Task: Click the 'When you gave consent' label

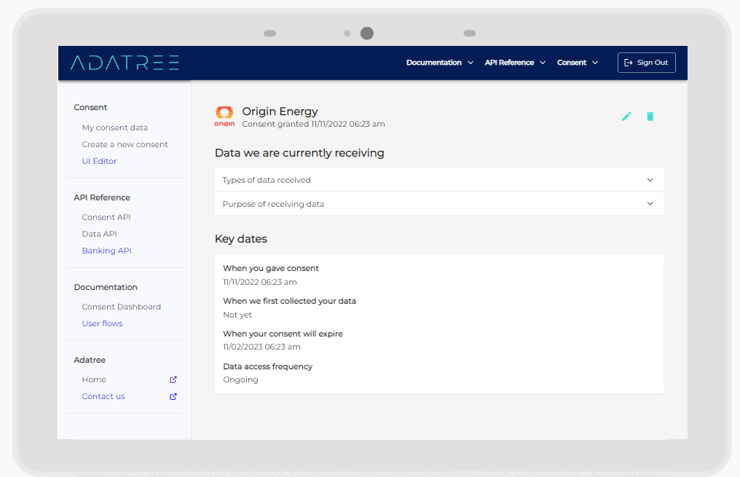Action: tap(271, 268)
